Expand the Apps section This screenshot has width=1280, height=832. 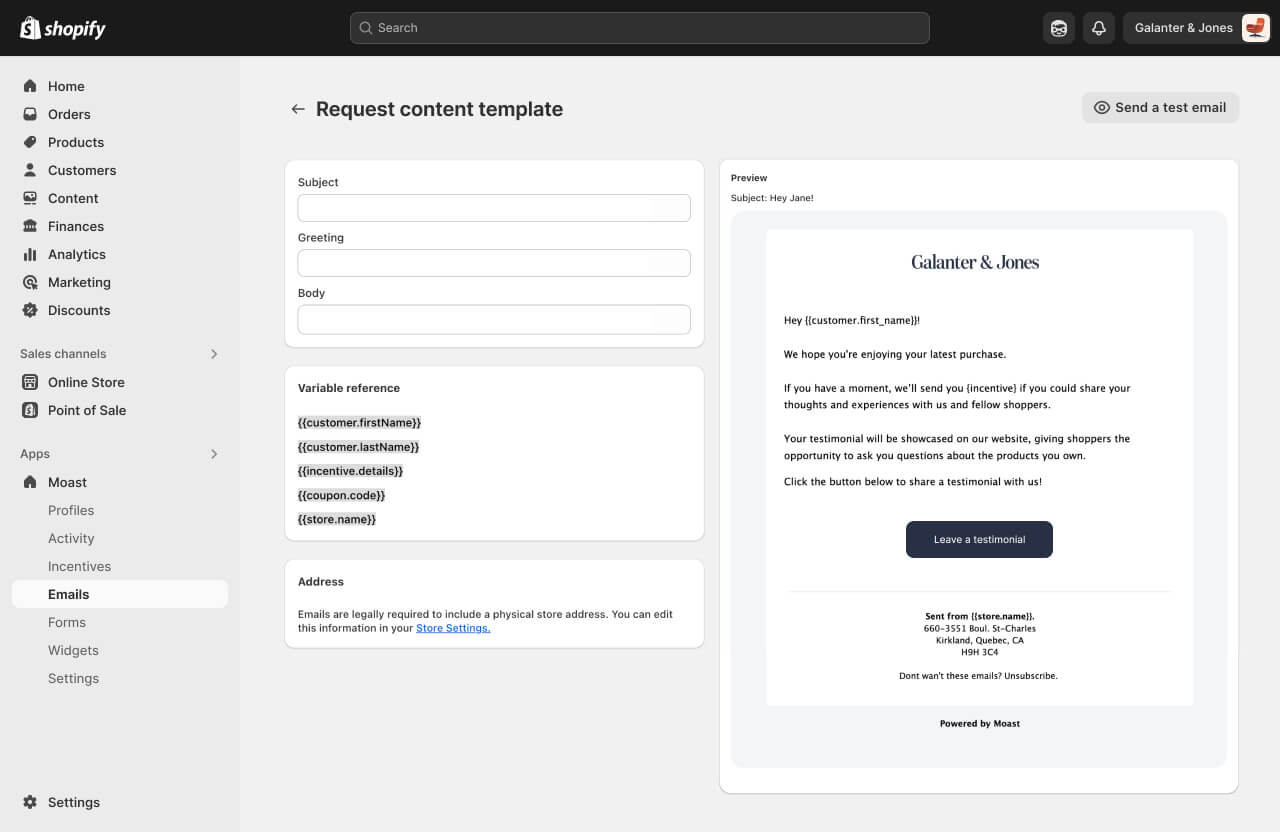[213, 453]
